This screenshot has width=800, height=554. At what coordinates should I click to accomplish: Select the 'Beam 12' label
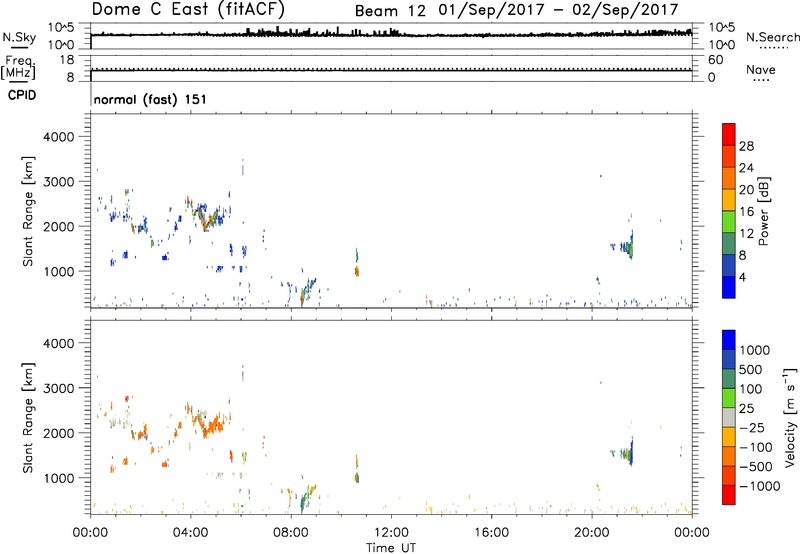pos(390,11)
